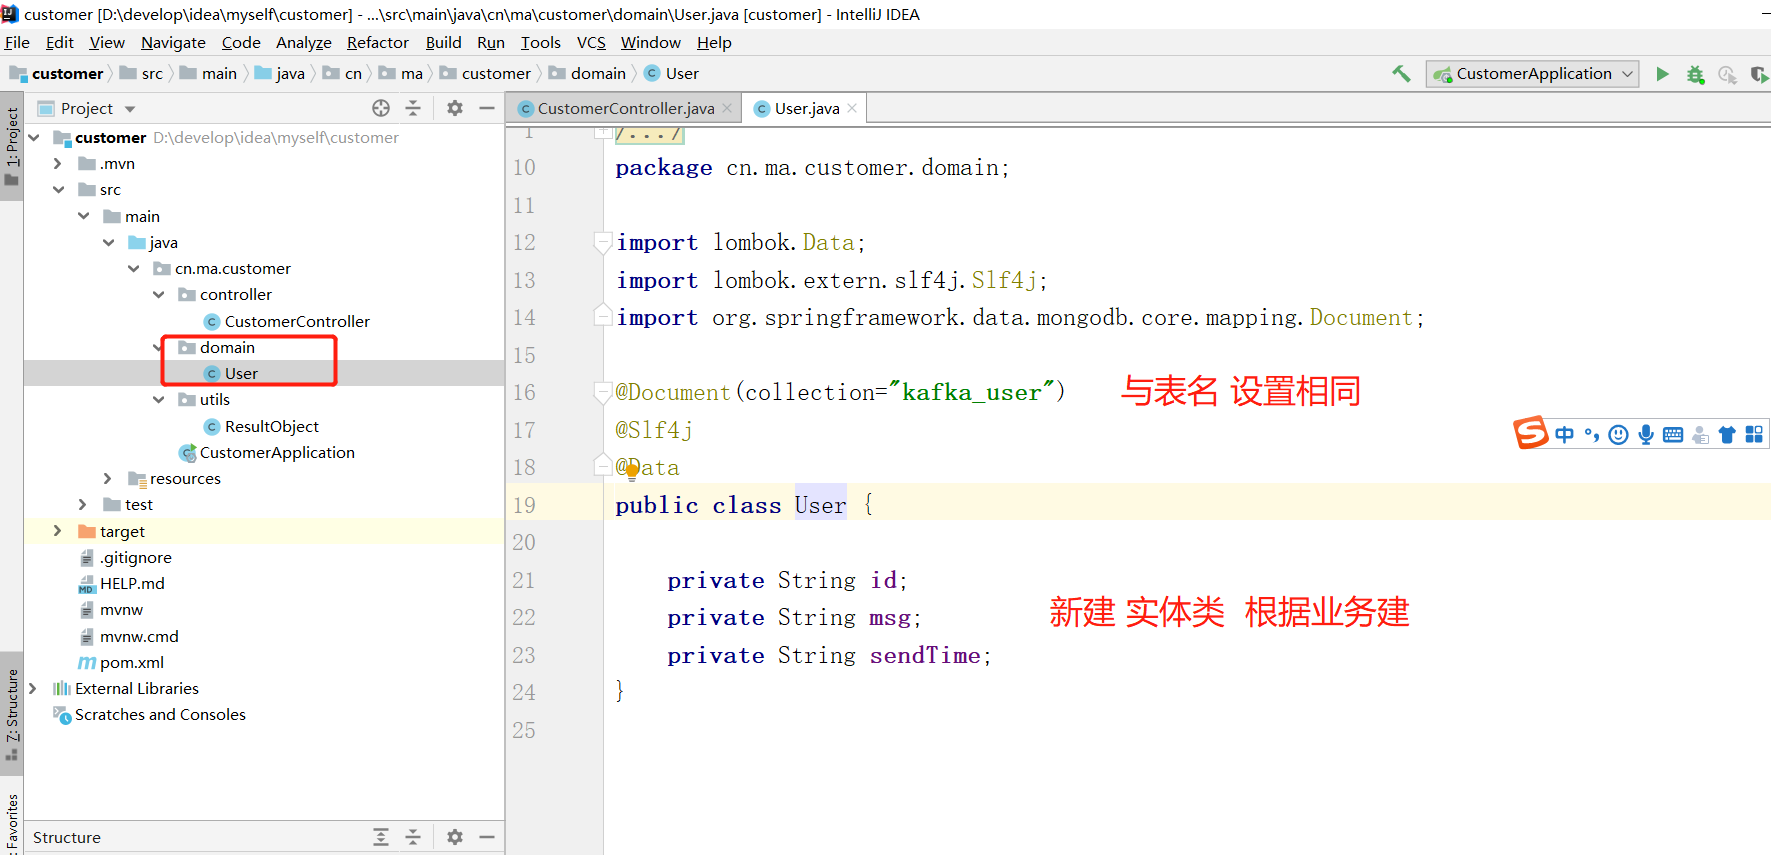Click the locate/scroll-from-source target icon
1771x855 pixels.
pos(381,108)
